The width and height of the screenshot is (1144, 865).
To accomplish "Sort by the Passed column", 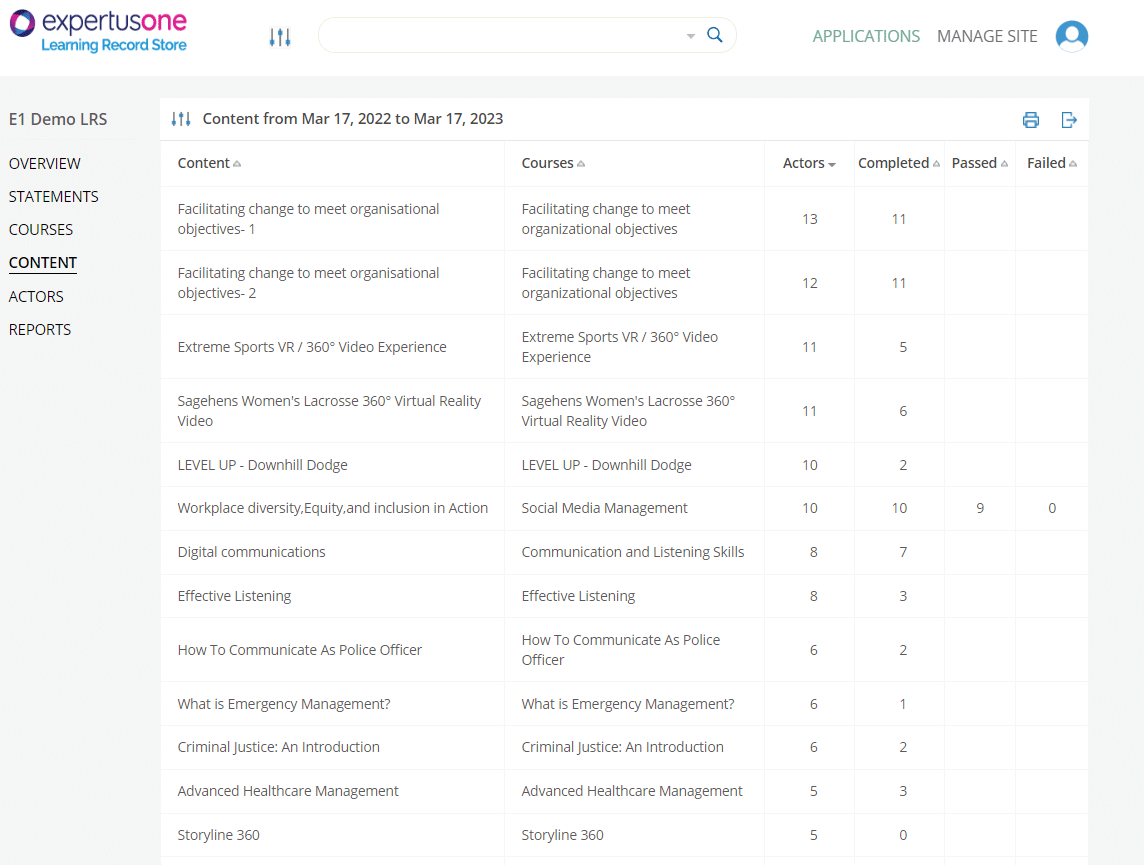I will point(980,163).
